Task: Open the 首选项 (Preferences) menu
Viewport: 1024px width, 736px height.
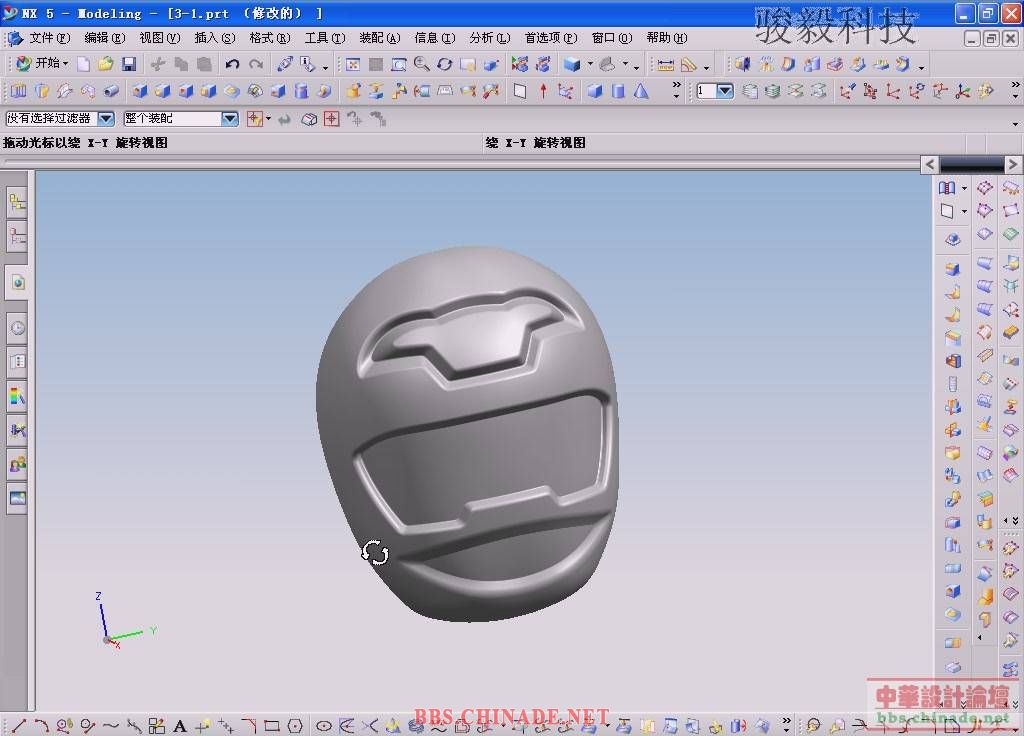Action: pos(551,38)
